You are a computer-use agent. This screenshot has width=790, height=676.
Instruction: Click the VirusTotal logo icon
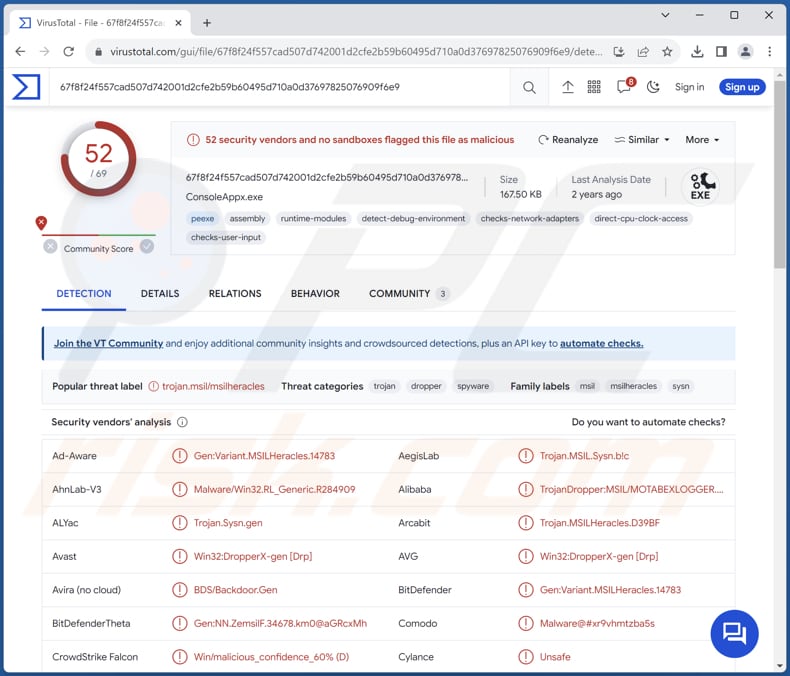tap(26, 87)
